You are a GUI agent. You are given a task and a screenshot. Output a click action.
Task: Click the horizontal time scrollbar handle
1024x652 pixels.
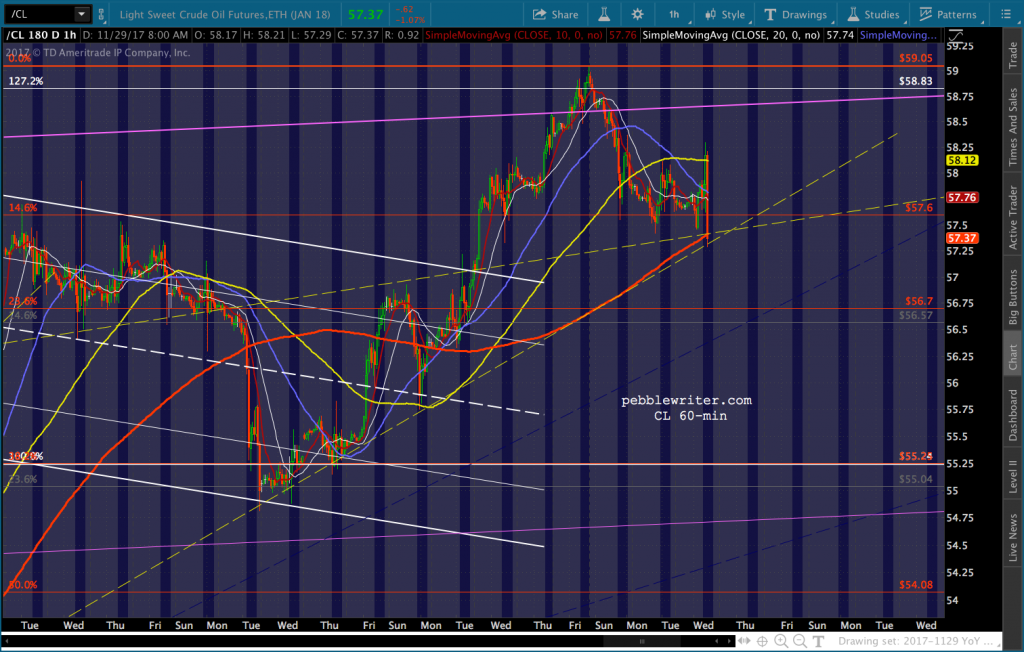pos(642,642)
